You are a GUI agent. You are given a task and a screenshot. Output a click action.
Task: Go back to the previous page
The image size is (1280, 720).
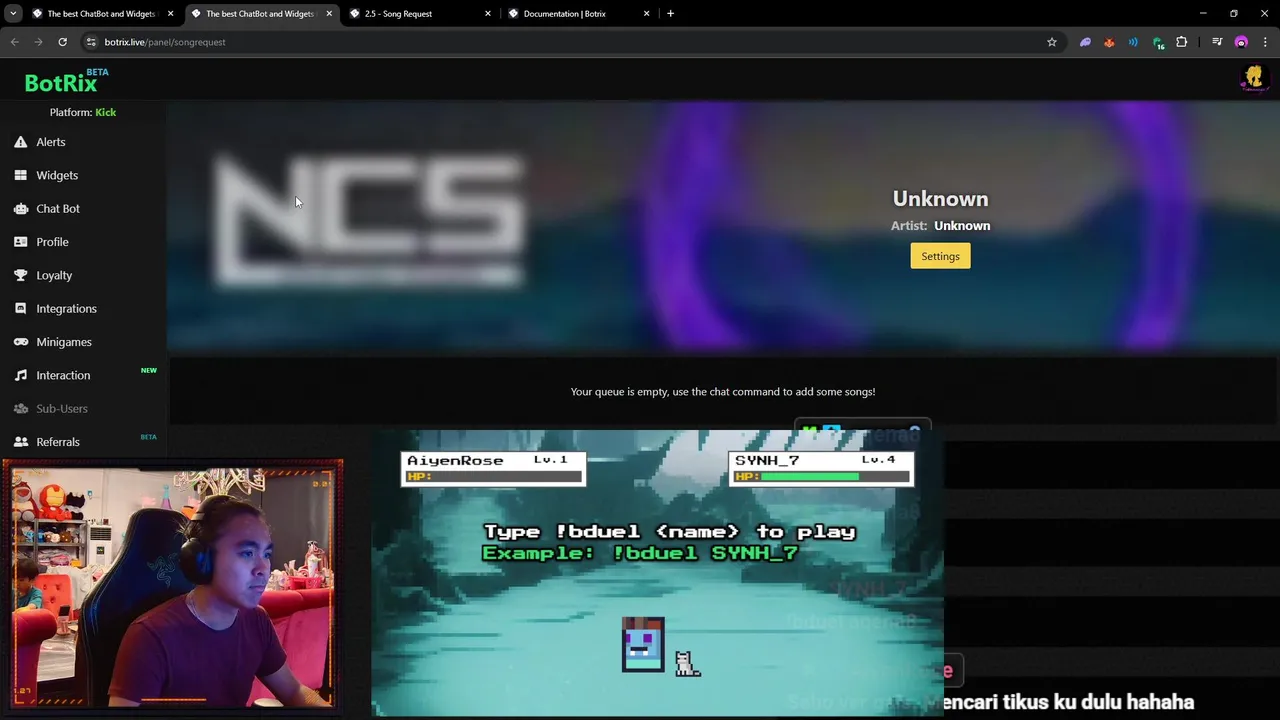(14, 42)
